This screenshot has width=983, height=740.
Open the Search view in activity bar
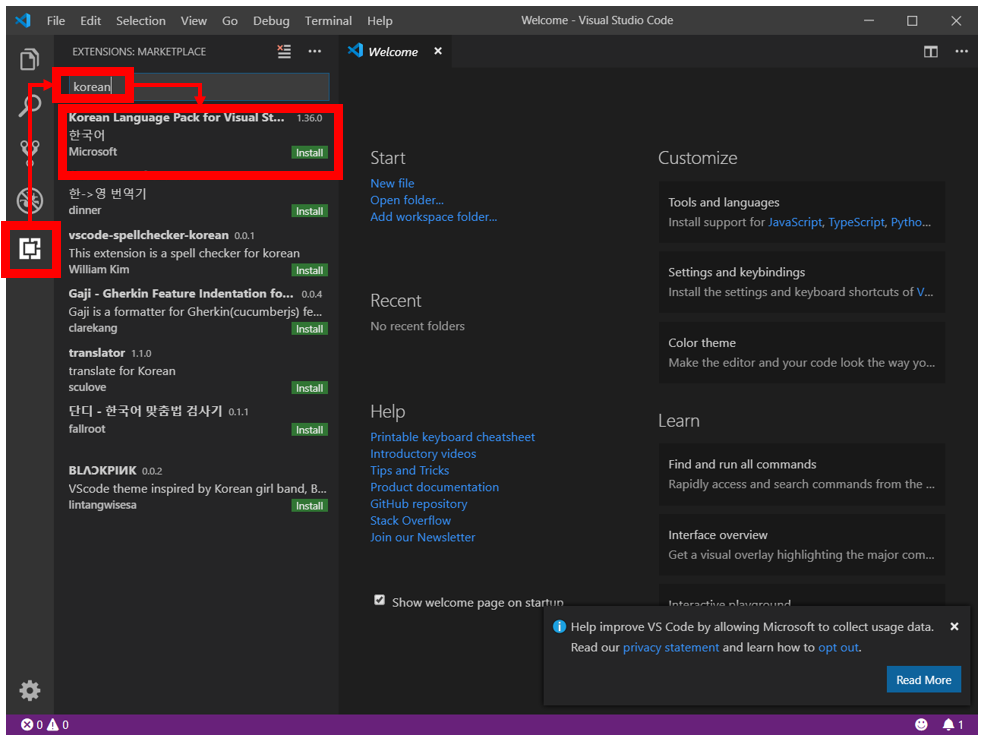(29, 105)
